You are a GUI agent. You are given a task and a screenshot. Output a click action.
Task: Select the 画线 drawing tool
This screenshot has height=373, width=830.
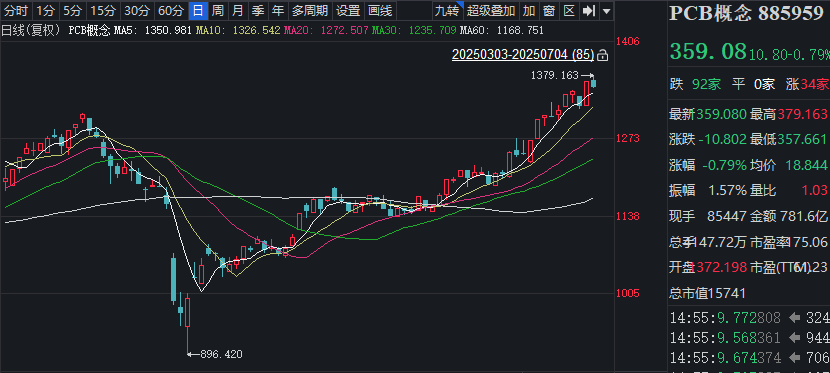pos(380,11)
